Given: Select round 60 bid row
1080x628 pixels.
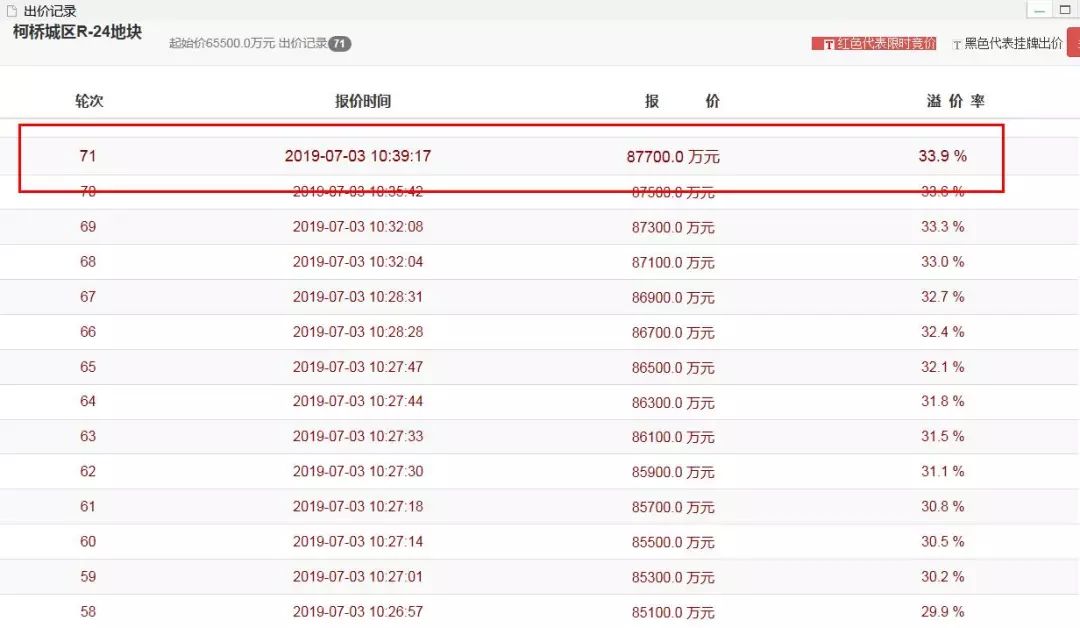Looking at the screenshot, I should pos(511,541).
